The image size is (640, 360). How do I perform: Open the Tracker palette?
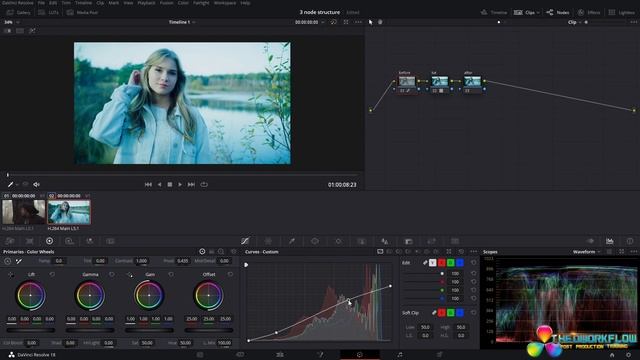point(338,241)
